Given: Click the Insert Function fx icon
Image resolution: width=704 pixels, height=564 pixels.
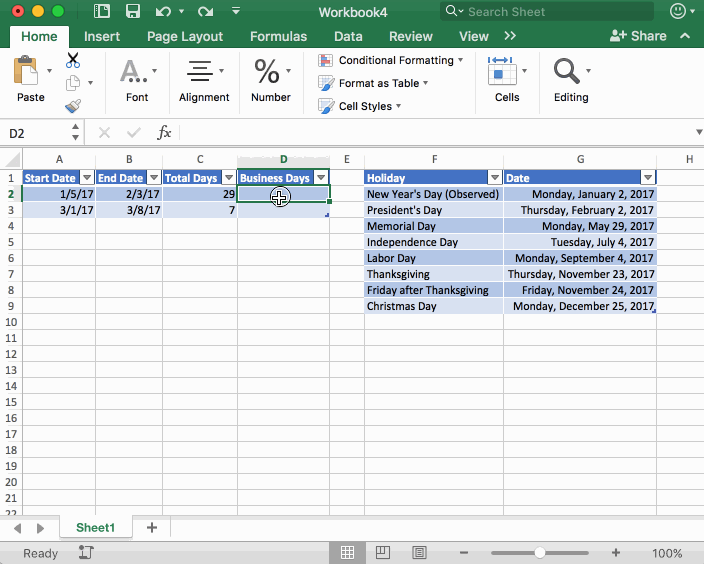Looking at the screenshot, I should tap(164, 133).
